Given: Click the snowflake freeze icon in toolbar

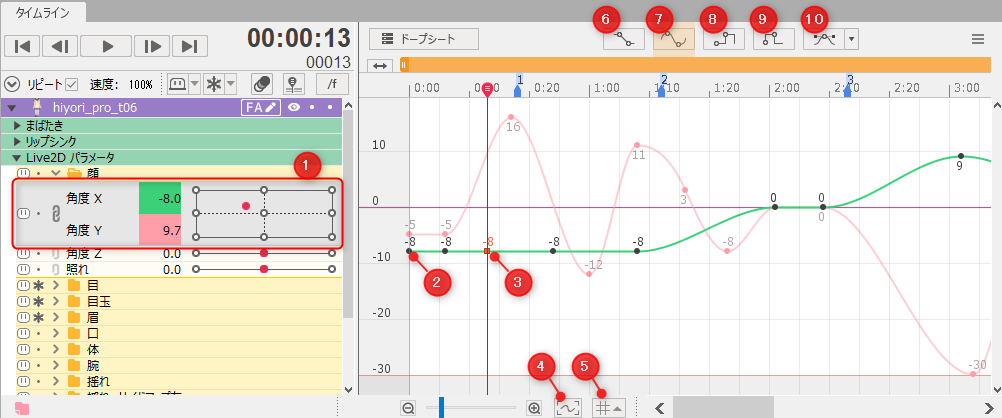Looking at the screenshot, I should 214,84.
